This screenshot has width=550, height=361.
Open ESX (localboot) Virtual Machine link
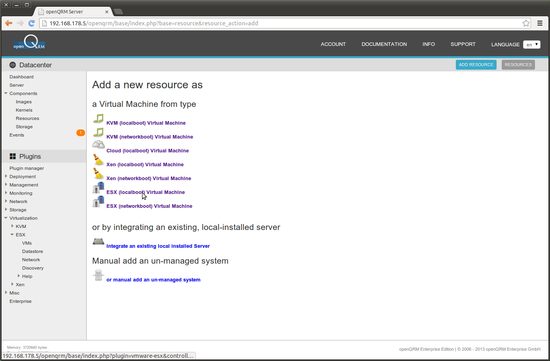(146, 192)
